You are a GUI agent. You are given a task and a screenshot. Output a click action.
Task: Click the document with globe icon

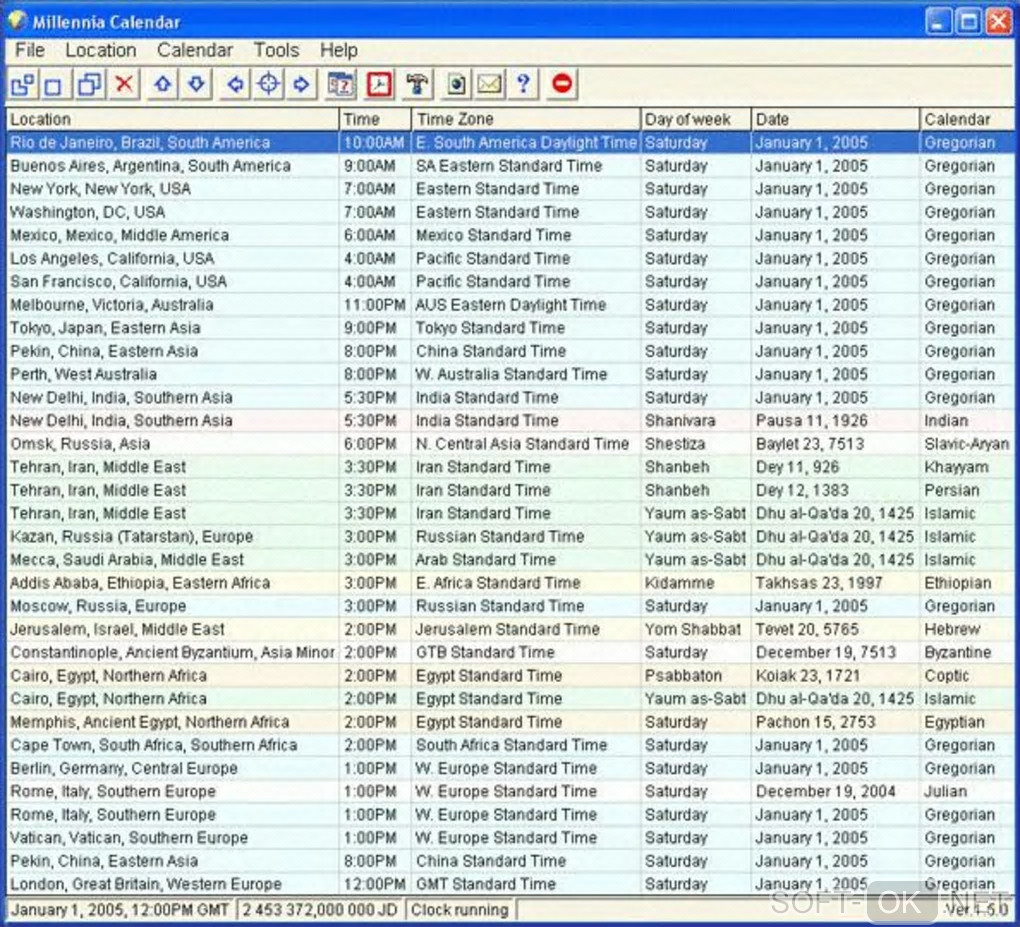point(457,85)
